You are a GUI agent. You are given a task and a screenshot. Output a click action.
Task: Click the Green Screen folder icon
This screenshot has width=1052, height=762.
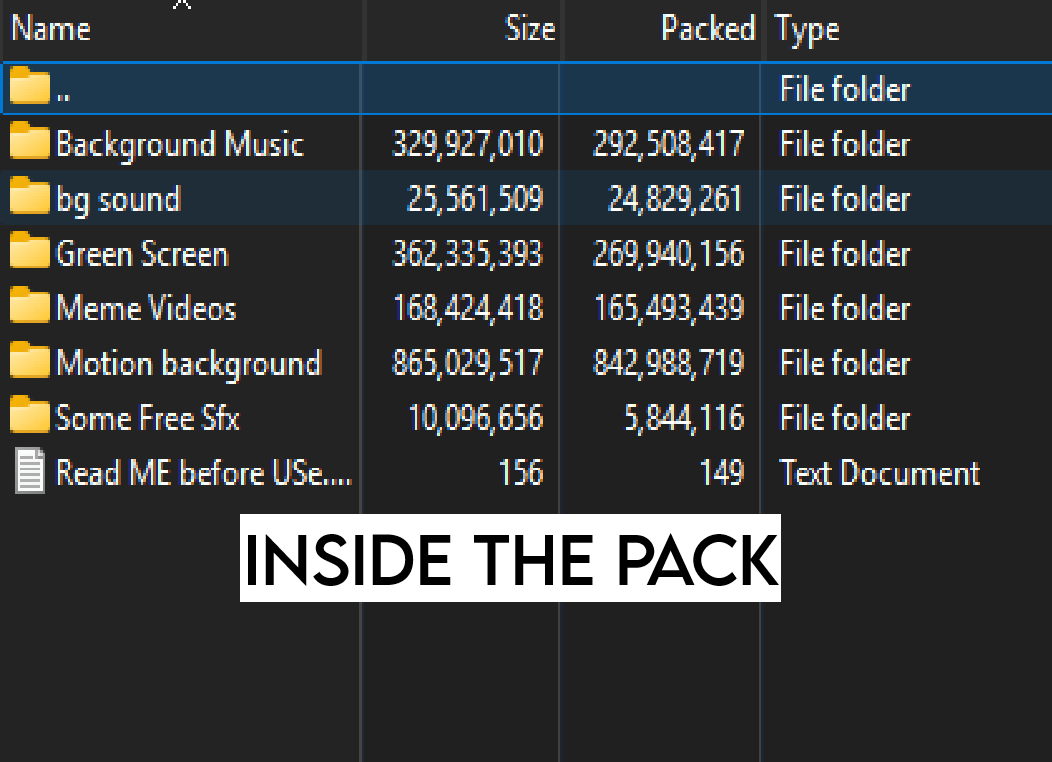click(30, 254)
